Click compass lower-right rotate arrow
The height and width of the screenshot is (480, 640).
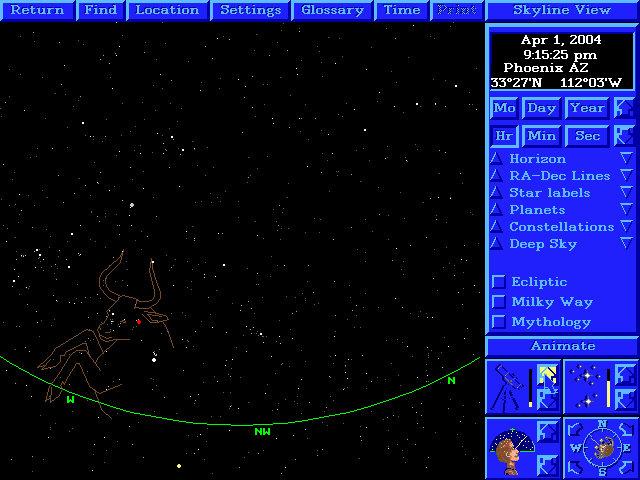click(629, 467)
